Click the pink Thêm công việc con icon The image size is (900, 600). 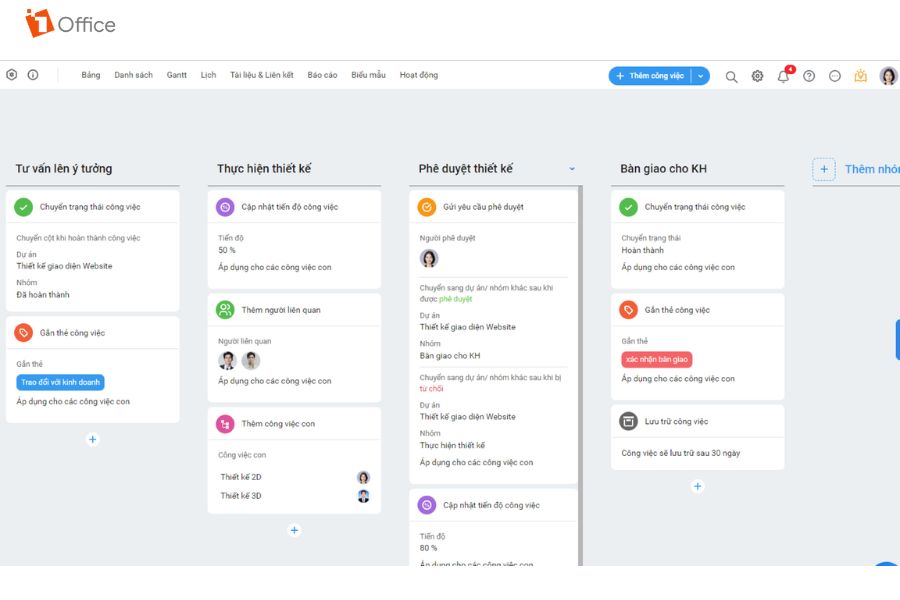225,424
